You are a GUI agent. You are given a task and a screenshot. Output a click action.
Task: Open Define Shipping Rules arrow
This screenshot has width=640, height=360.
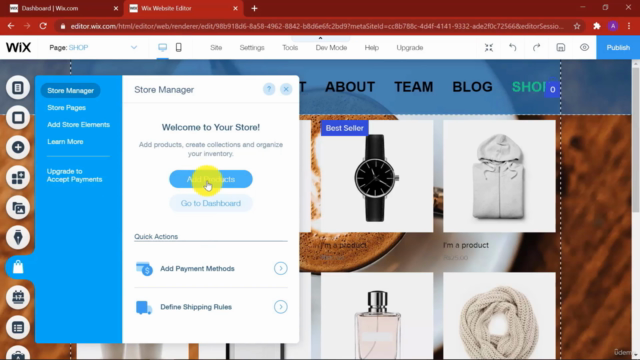[x=280, y=307]
